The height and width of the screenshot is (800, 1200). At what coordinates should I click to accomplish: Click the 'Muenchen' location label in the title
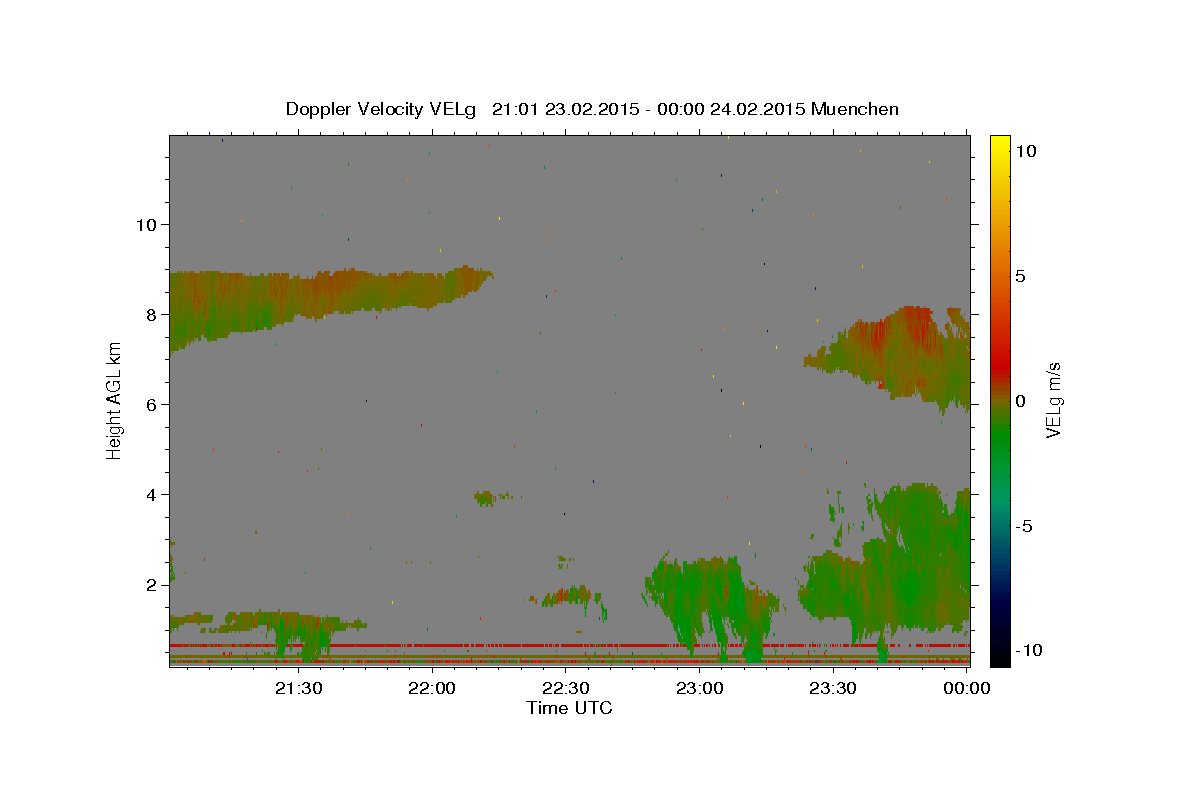(855, 109)
